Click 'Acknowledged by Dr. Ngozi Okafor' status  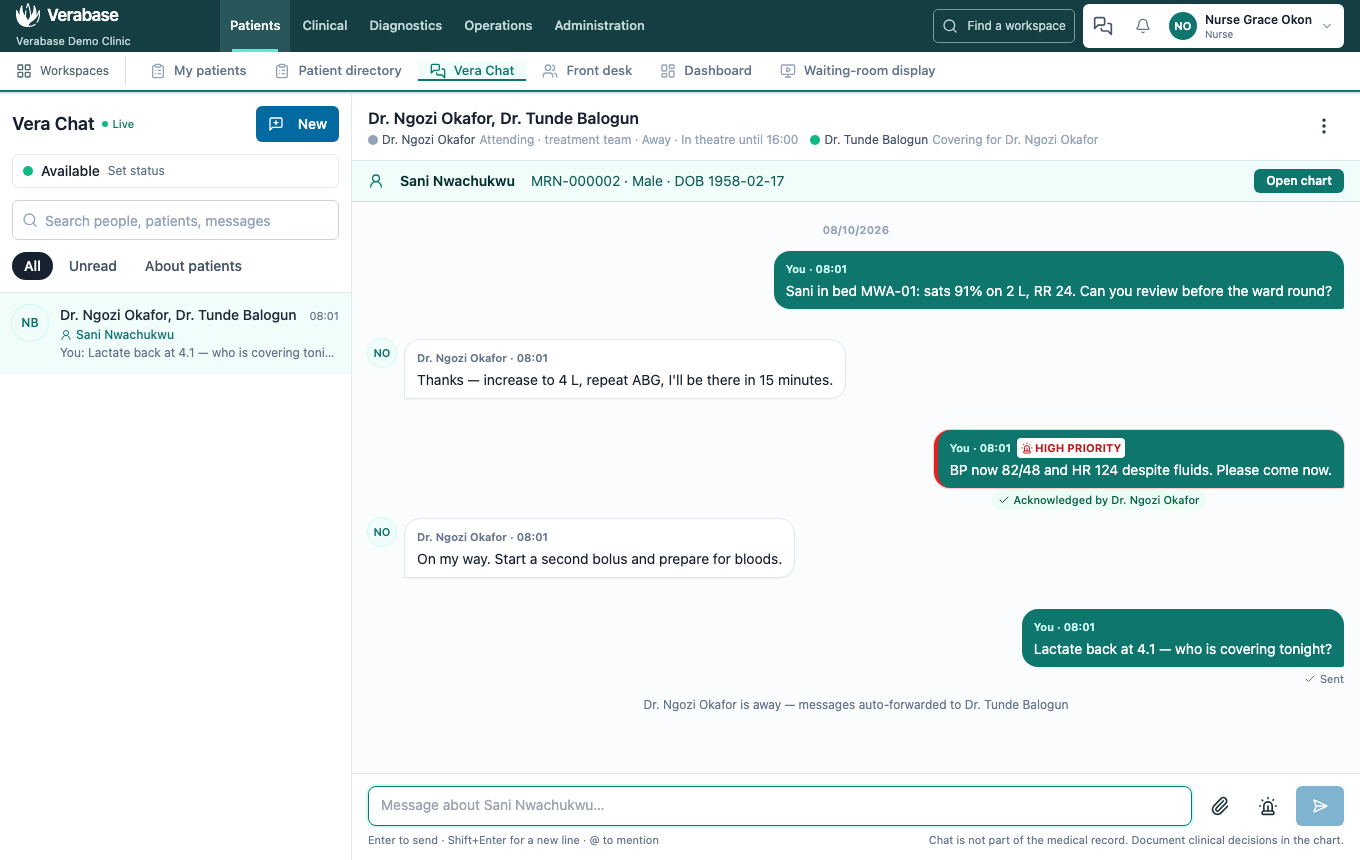click(1099, 500)
